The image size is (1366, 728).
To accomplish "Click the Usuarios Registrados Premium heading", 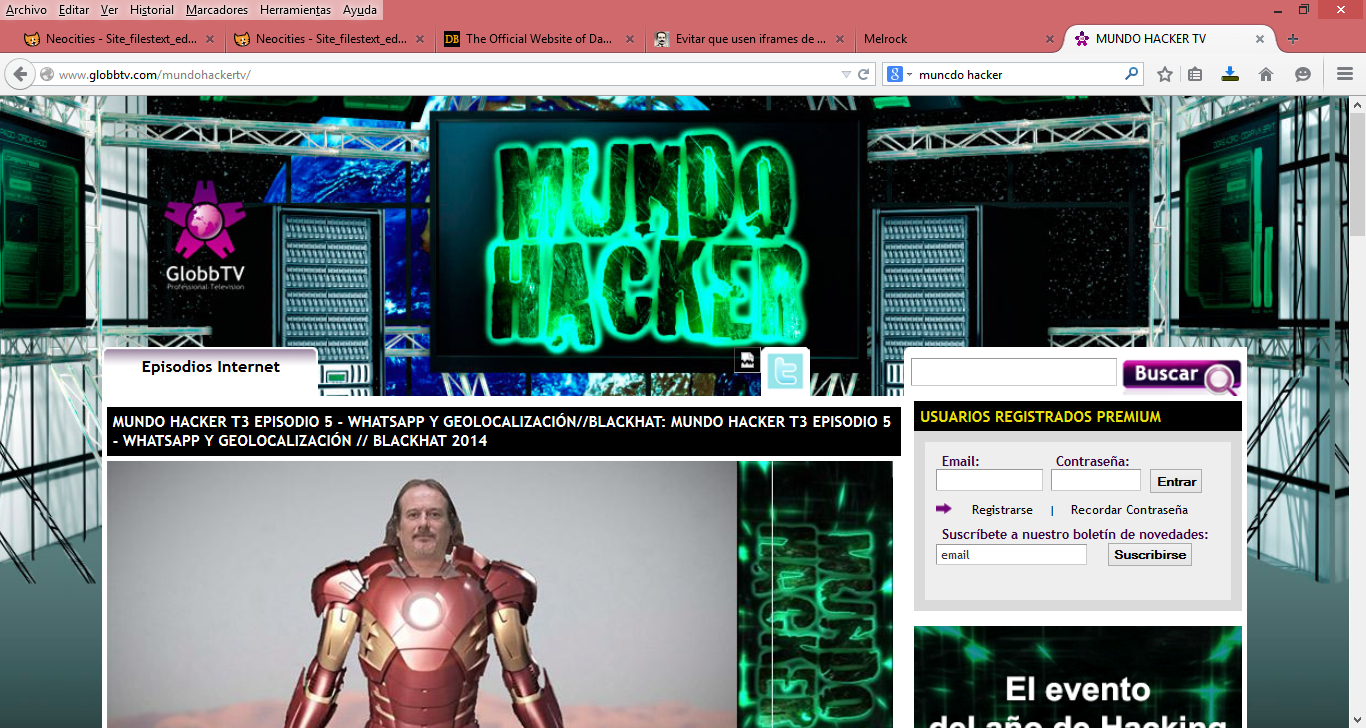I will 1041,416.
